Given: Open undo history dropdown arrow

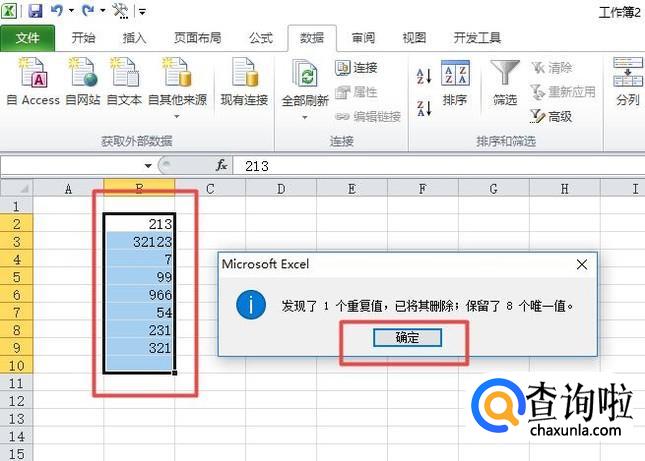Looking at the screenshot, I should [71, 11].
